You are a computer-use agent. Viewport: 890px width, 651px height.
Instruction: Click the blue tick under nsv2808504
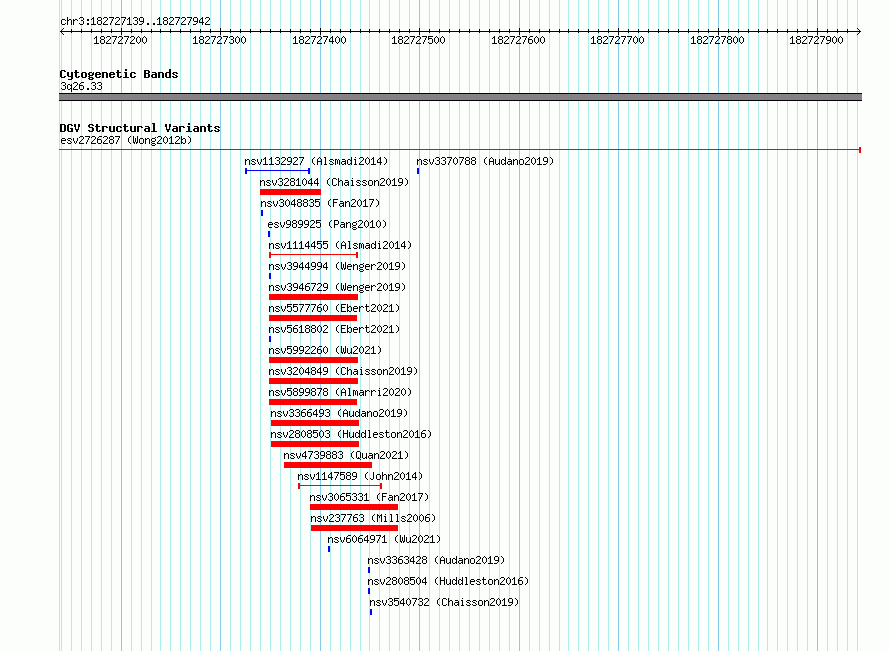click(x=369, y=591)
